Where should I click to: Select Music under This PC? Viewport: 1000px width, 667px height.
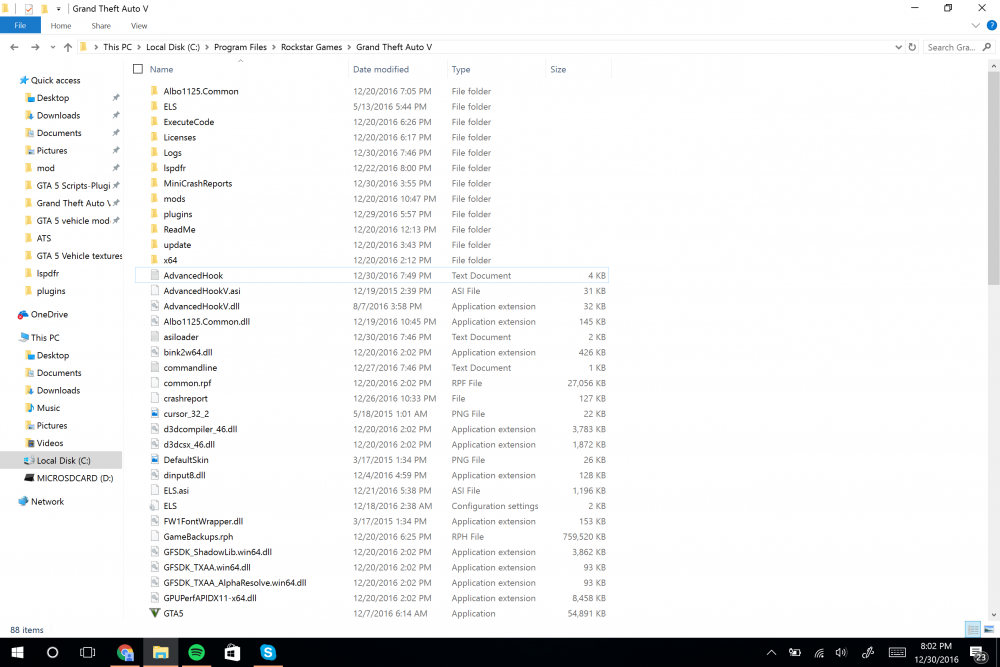(x=48, y=407)
